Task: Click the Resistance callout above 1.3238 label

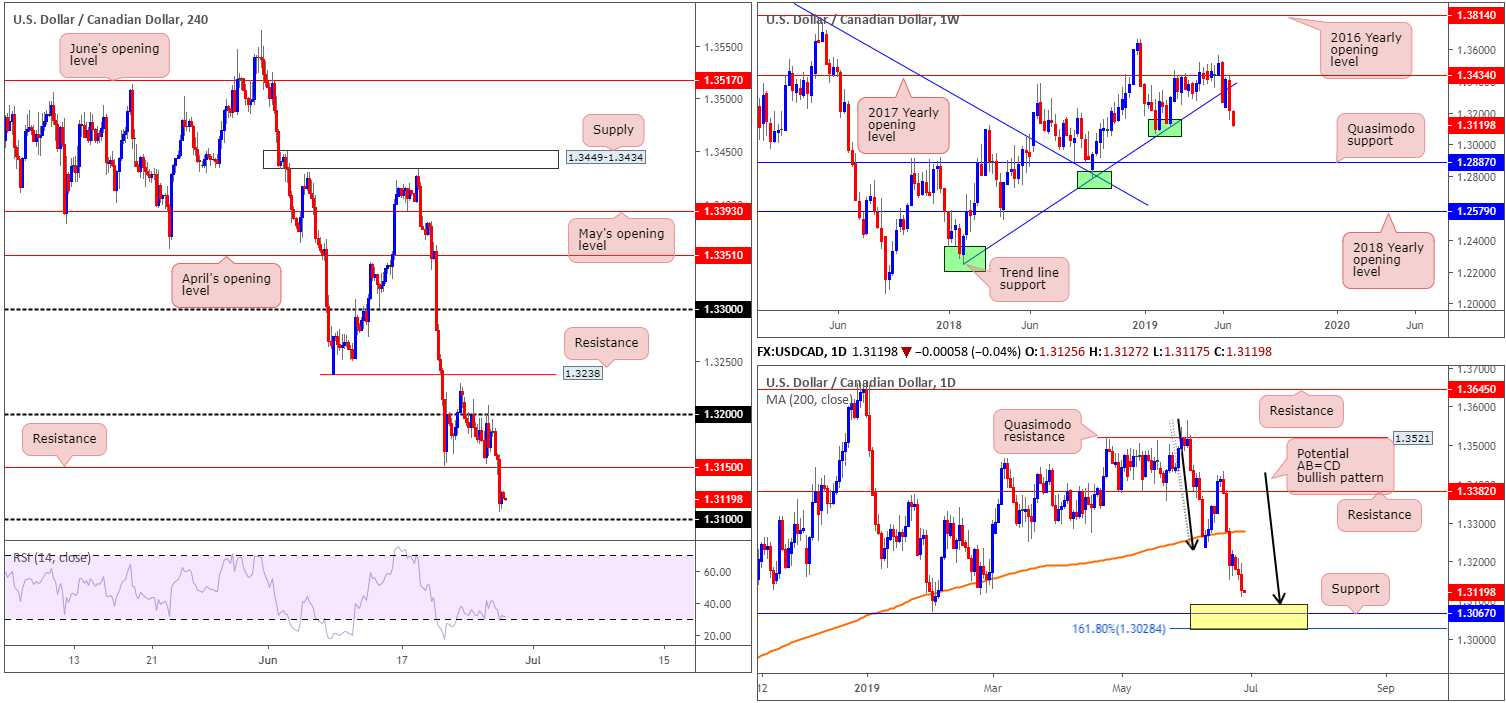Action: [x=606, y=343]
